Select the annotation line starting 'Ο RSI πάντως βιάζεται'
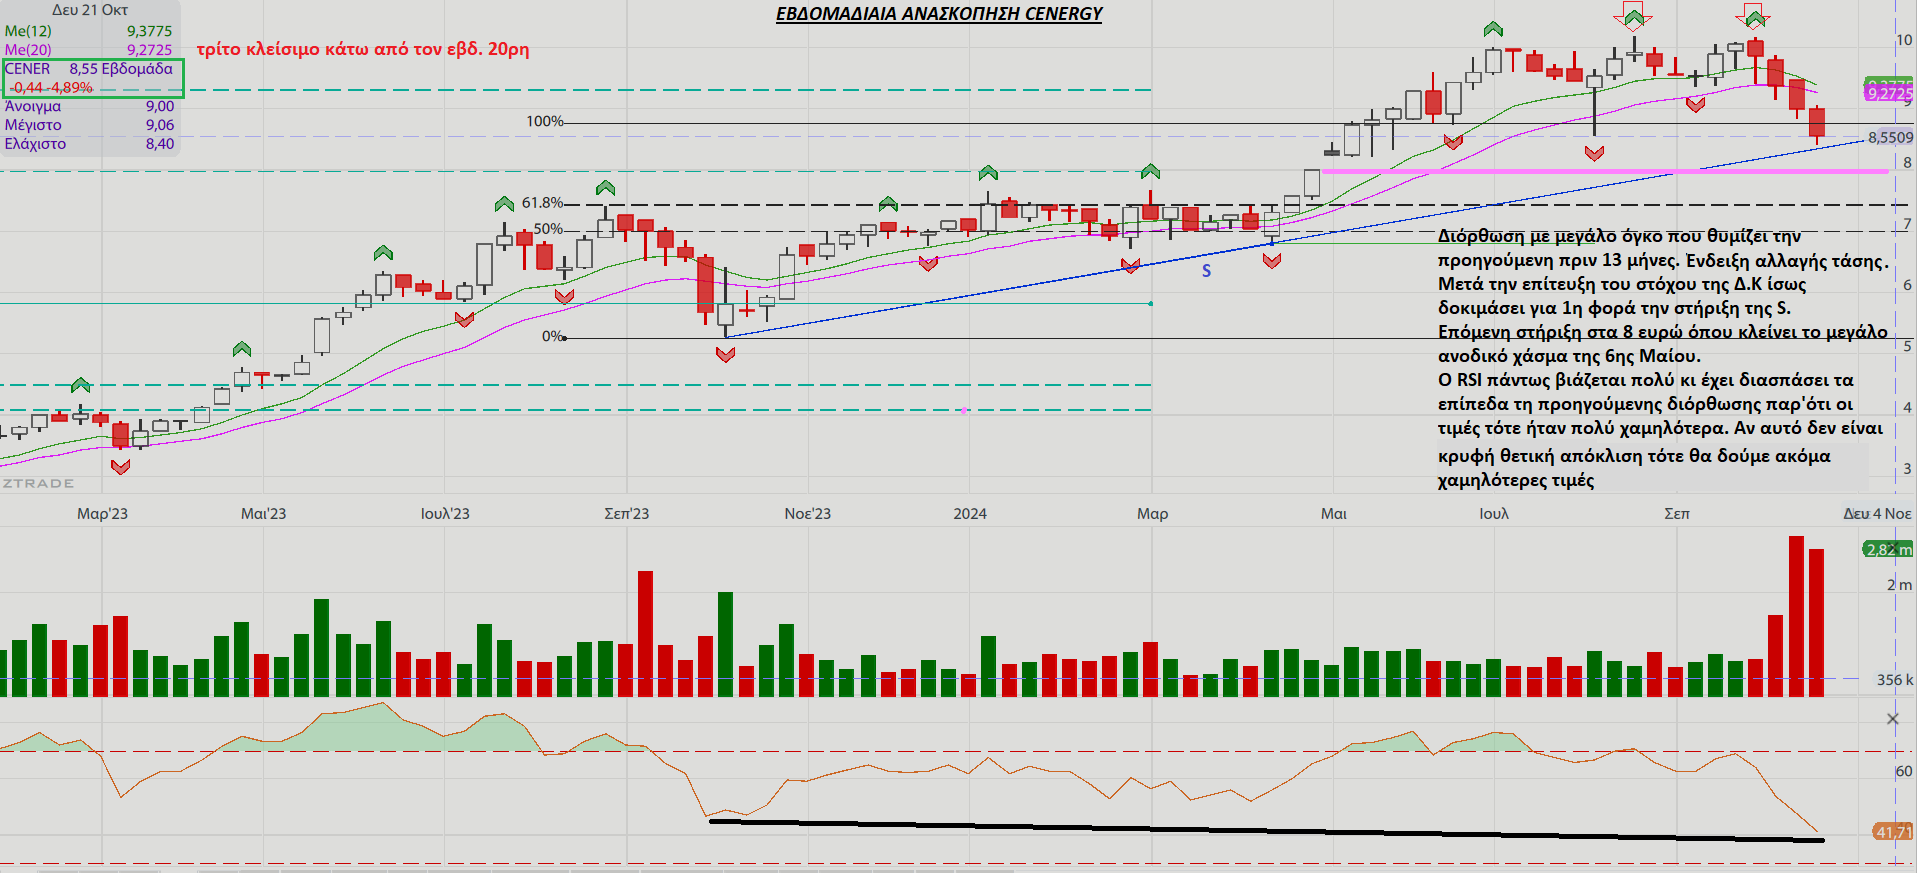The image size is (1917, 873). click(x=1646, y=380)
